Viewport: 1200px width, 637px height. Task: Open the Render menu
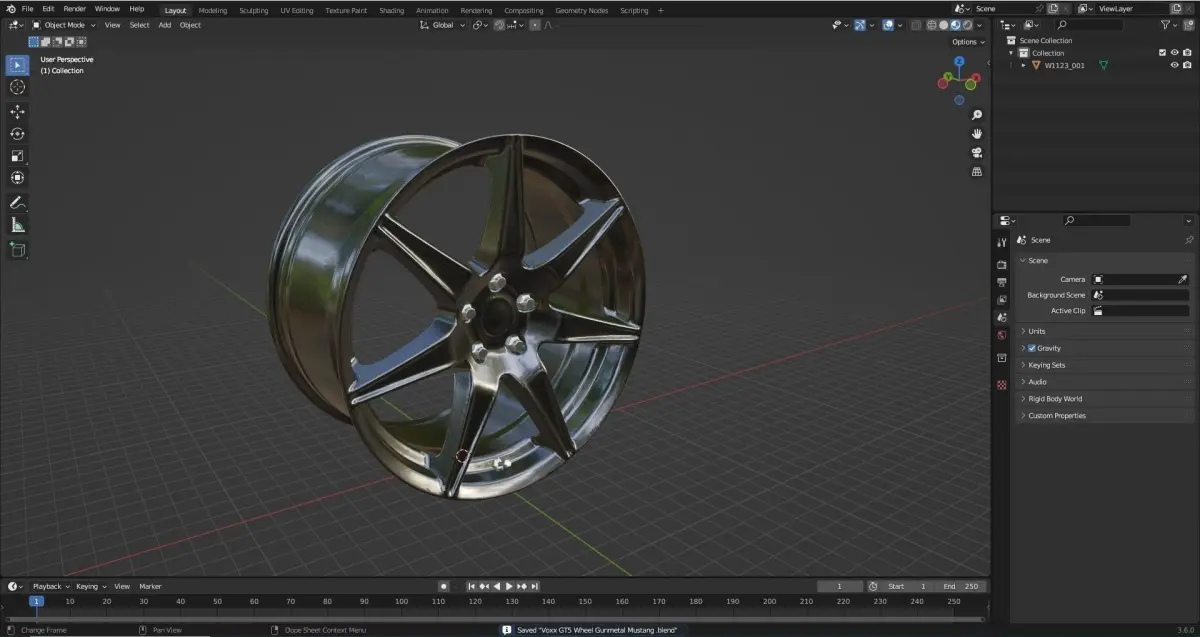(x=75, y=9)
